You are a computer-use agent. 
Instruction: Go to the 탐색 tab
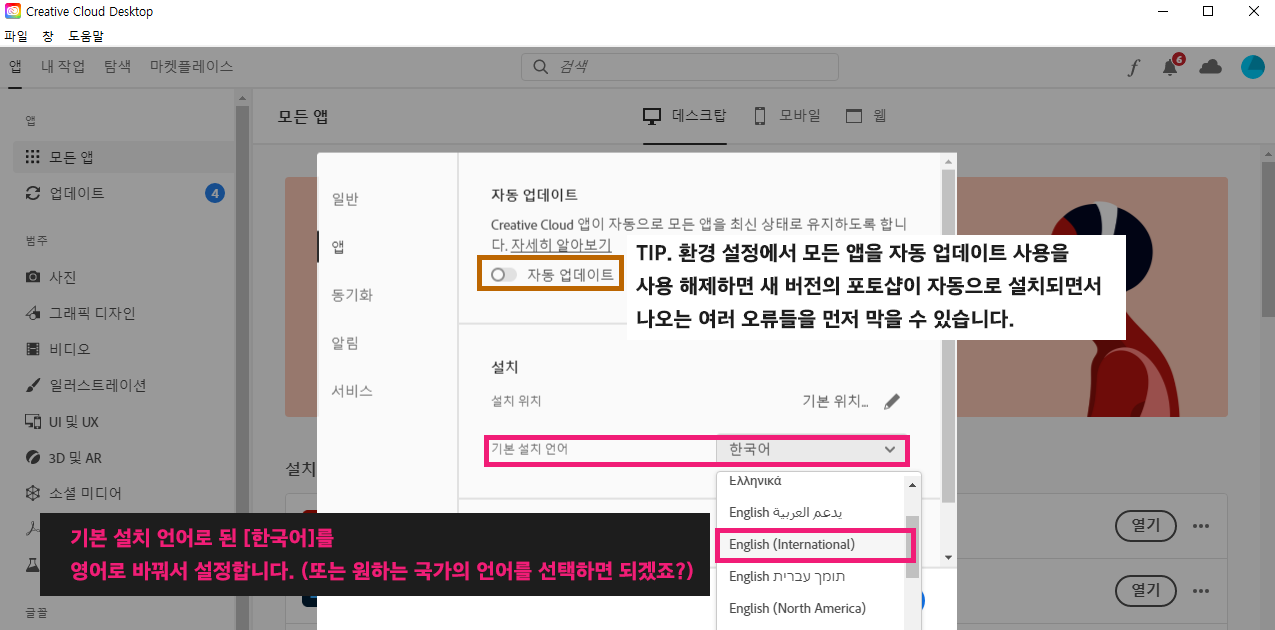click(117, 67)
